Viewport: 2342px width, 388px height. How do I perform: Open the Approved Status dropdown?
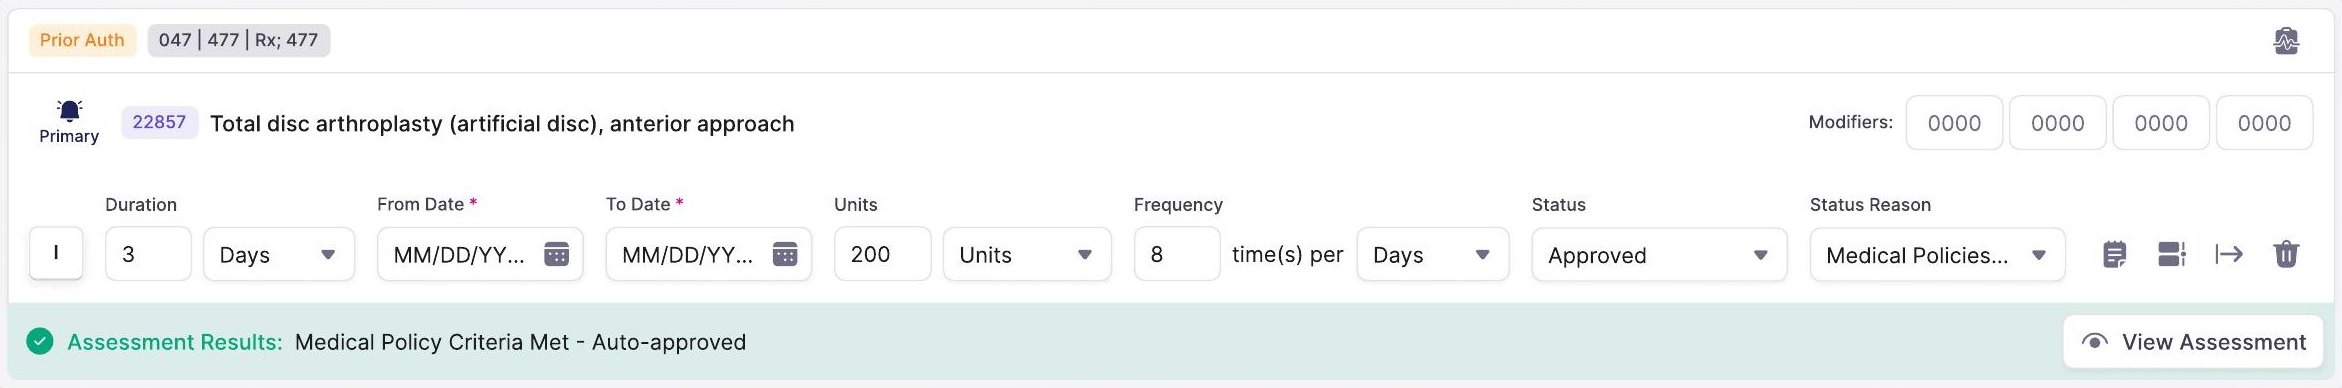coord(1659,254)
